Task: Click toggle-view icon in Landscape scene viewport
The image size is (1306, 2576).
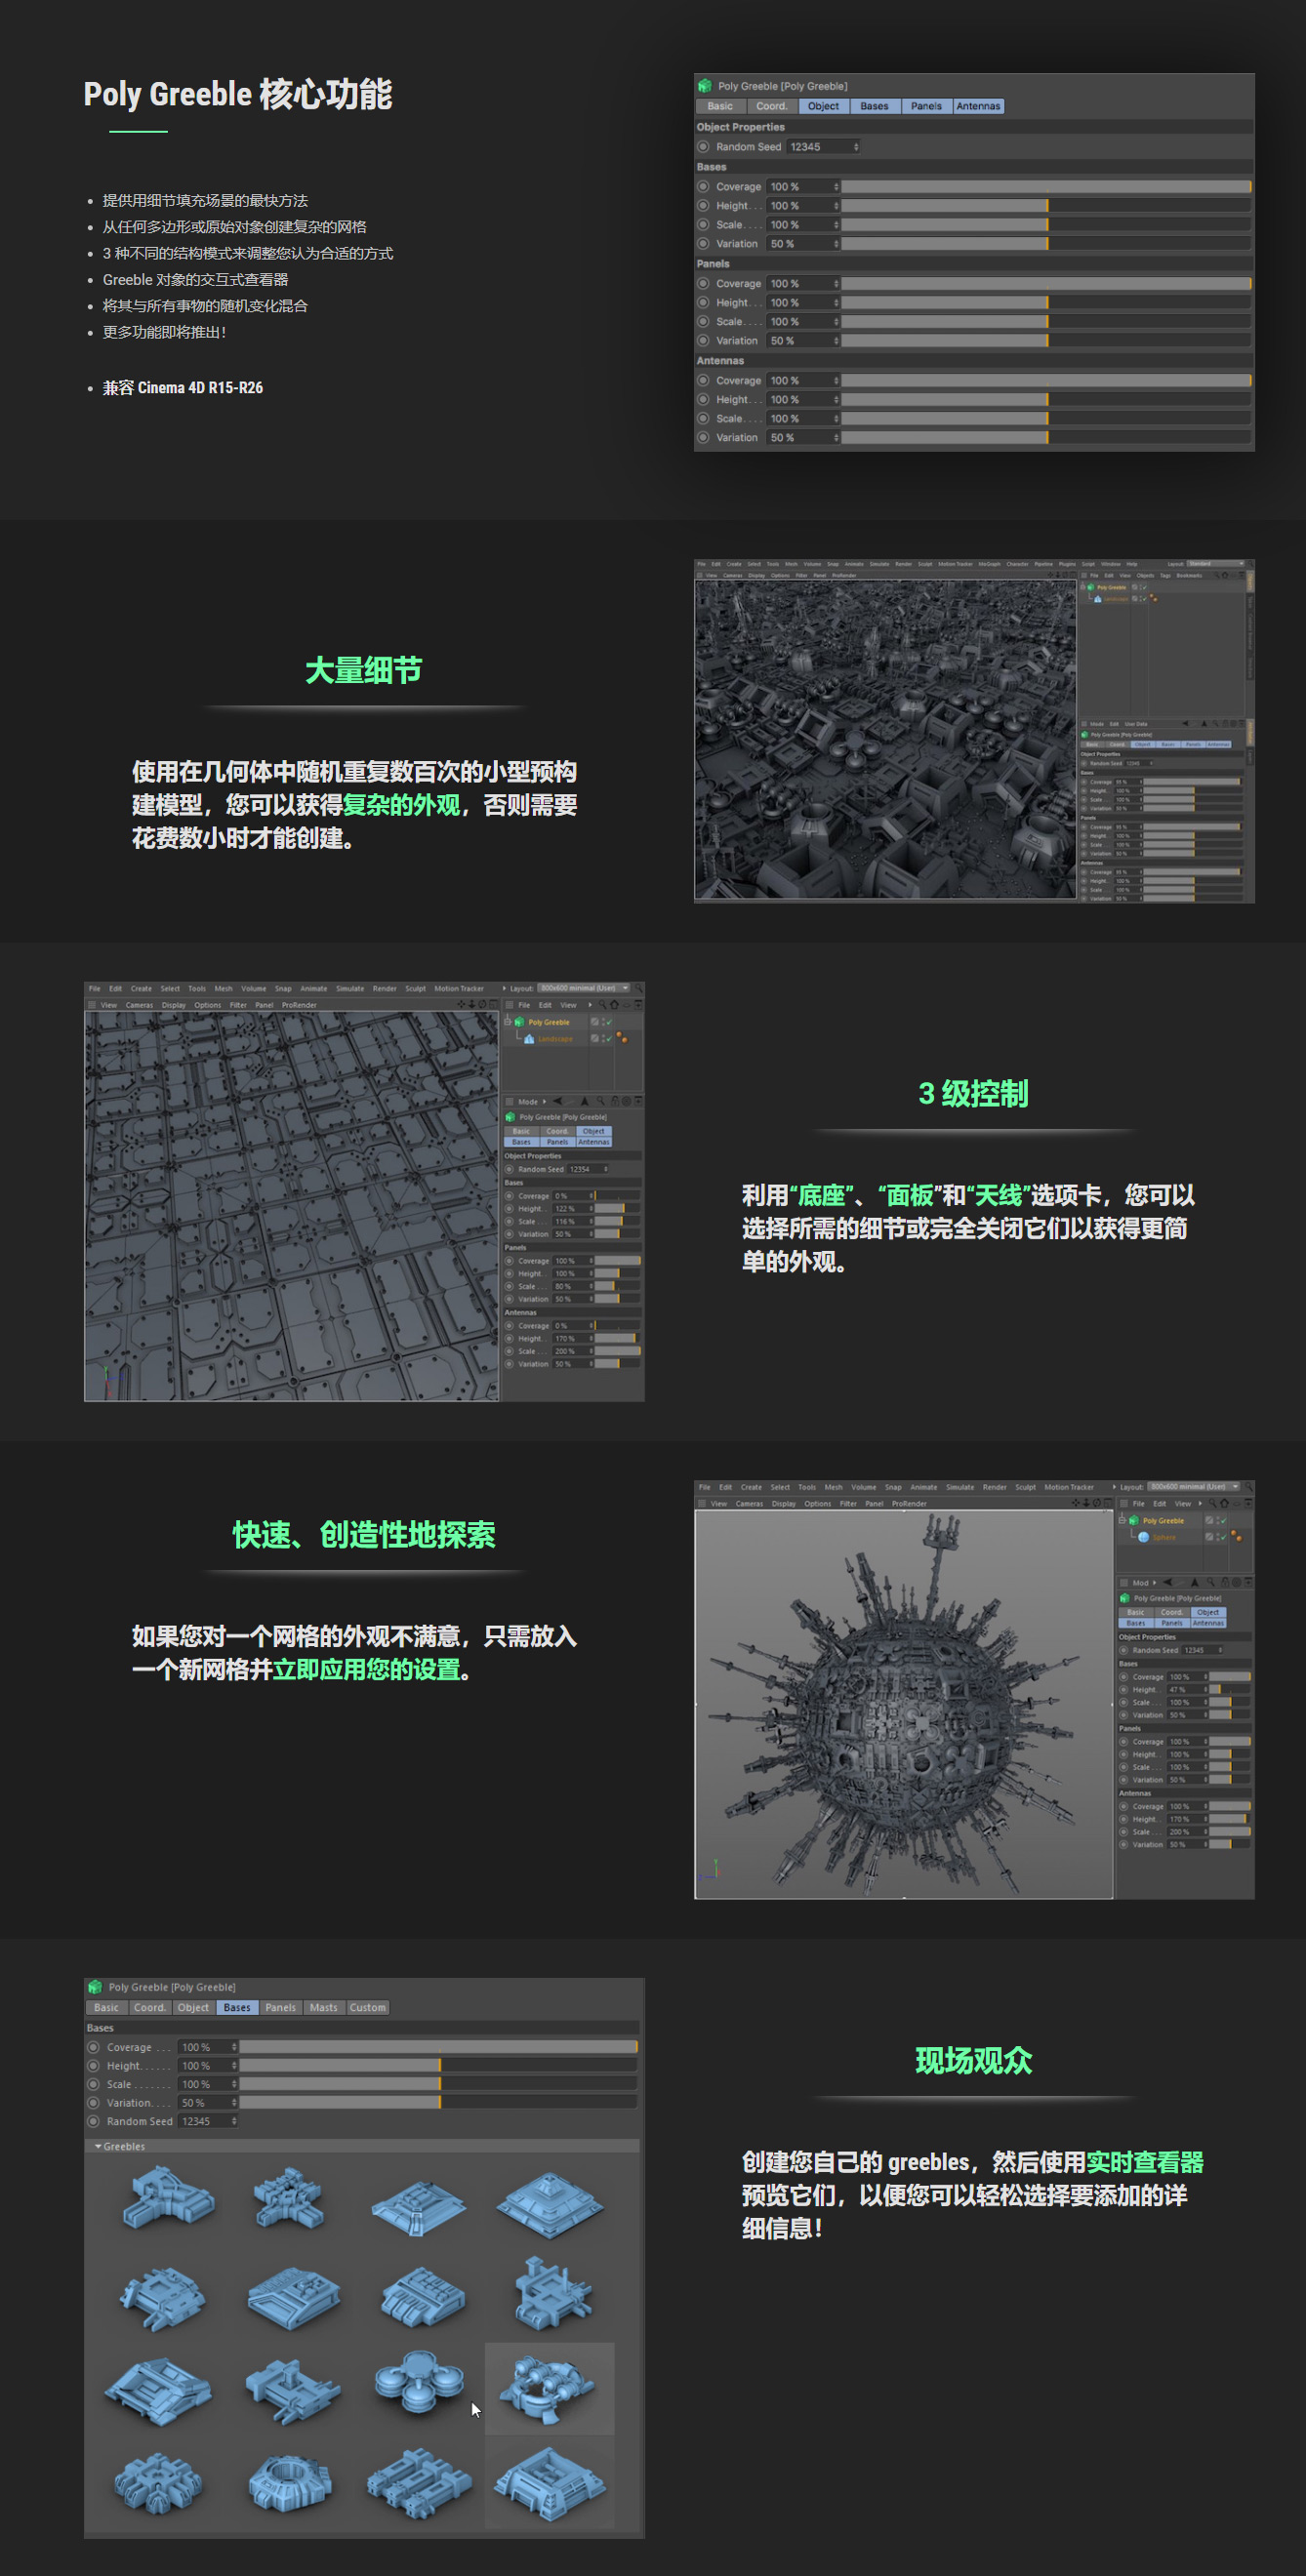Action: [x=494, y=1004]
